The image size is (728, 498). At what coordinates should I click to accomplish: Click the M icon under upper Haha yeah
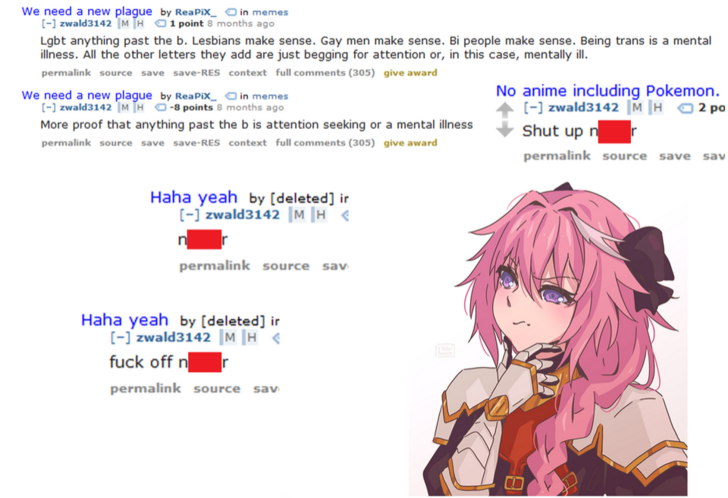click(x=298, y=214)
